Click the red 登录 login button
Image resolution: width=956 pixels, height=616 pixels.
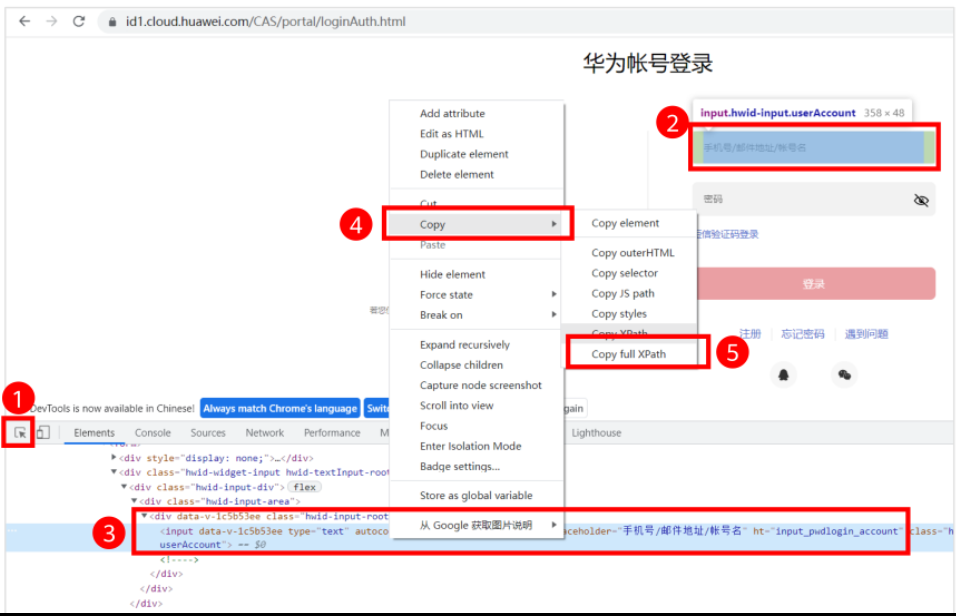pos(815,284)
